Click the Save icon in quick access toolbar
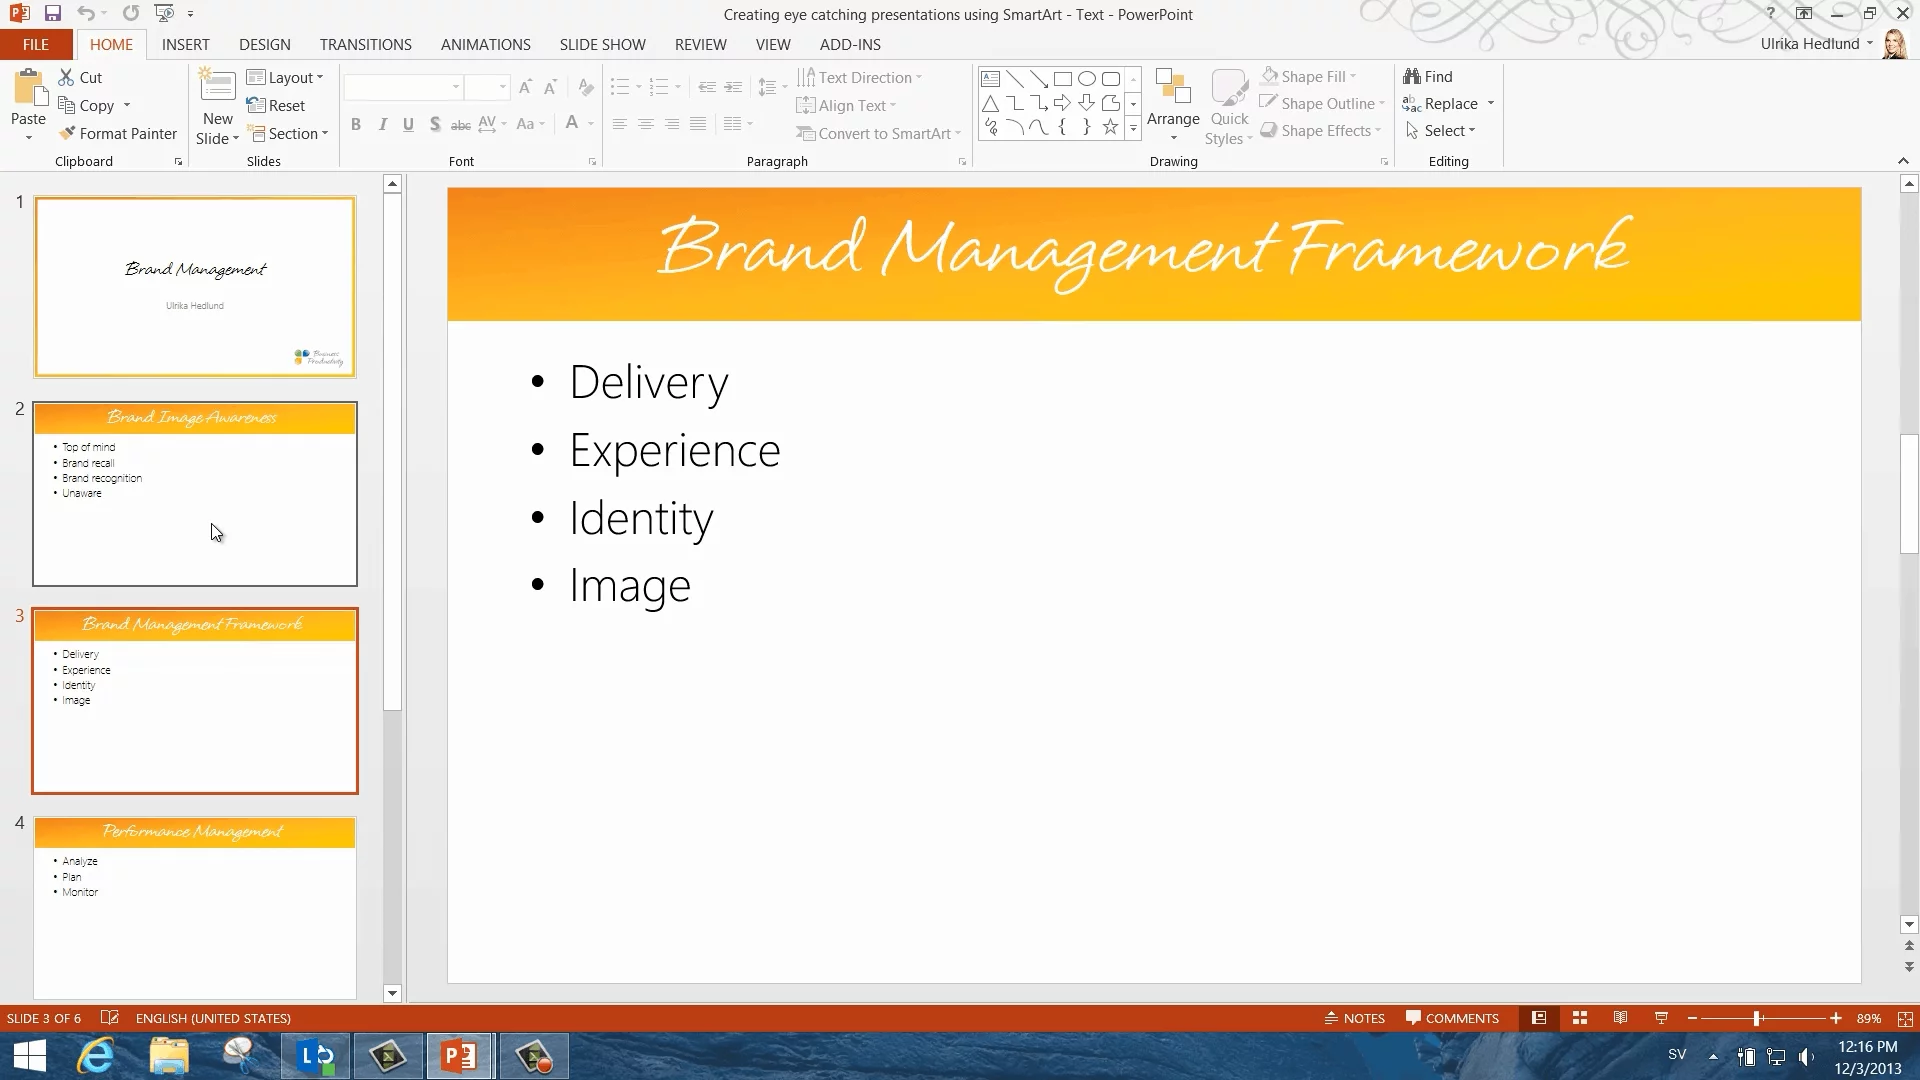The height and width of the screenshot is (1080, 1920). (x=53, y=14)
